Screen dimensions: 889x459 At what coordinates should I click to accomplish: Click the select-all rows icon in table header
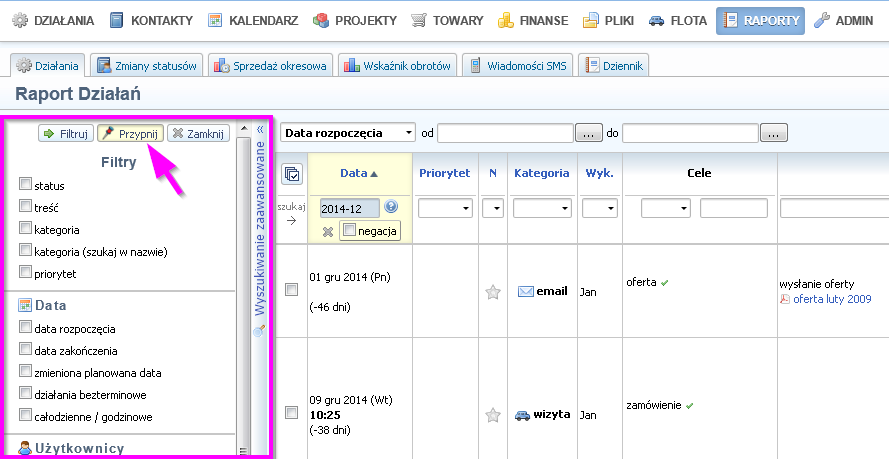click(x=292, y=174)
